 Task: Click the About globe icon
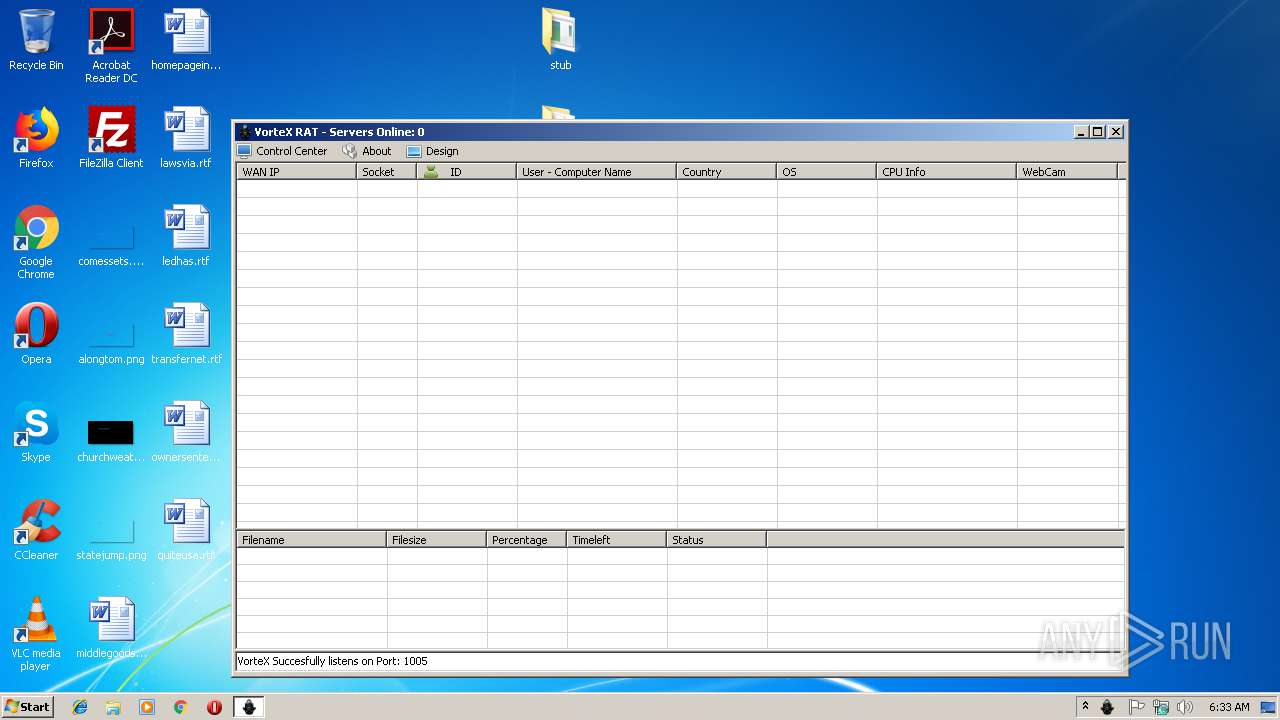pos(349,151)
